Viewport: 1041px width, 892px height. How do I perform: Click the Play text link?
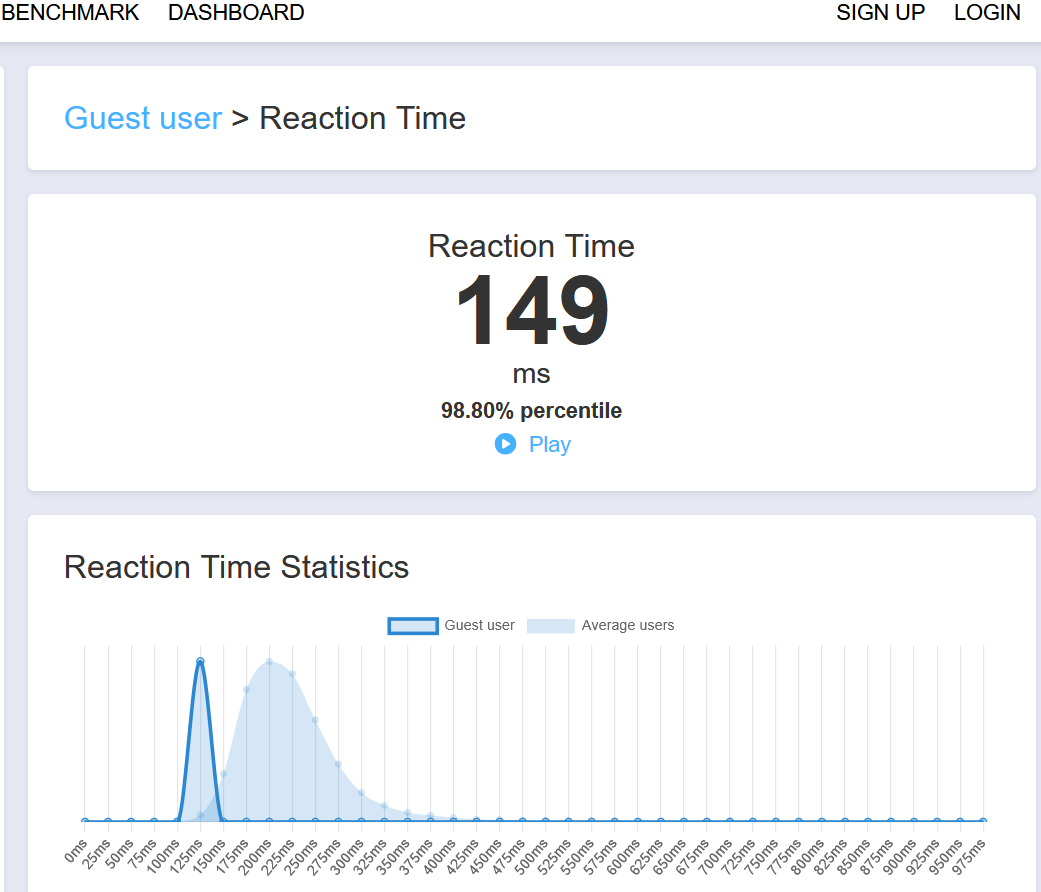(x=550, y=444)
